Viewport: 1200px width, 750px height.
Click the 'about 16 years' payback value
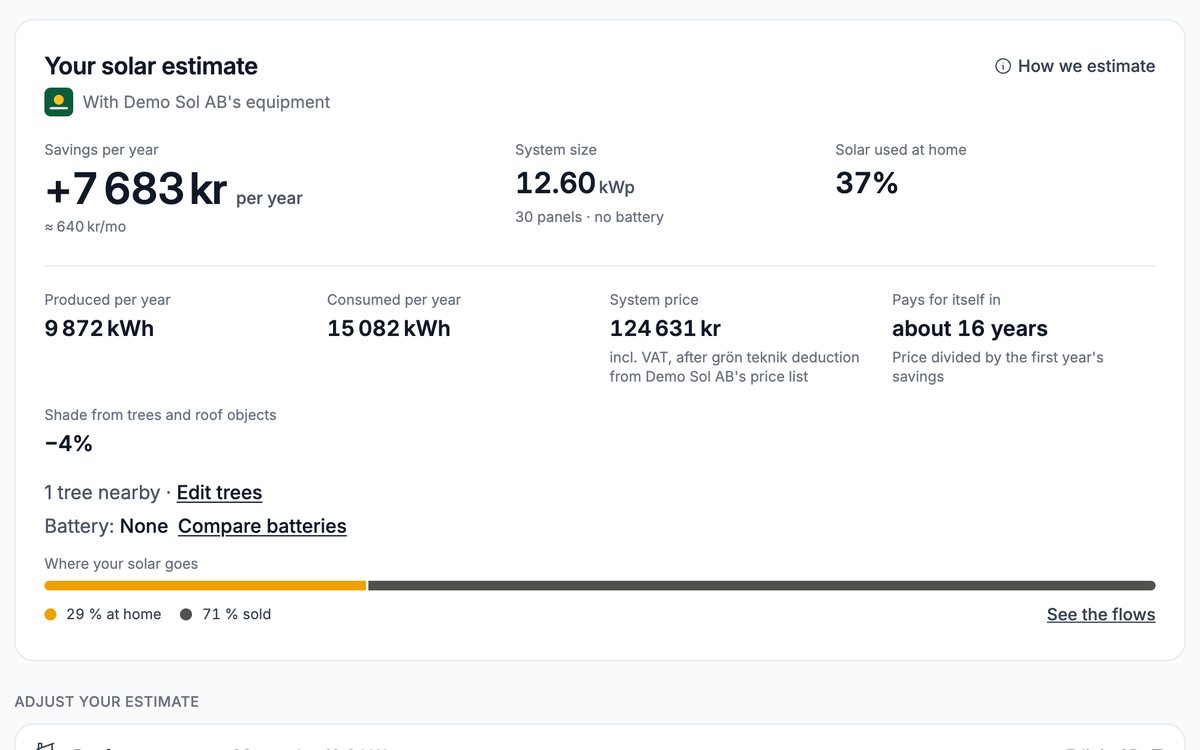point(970,328)
